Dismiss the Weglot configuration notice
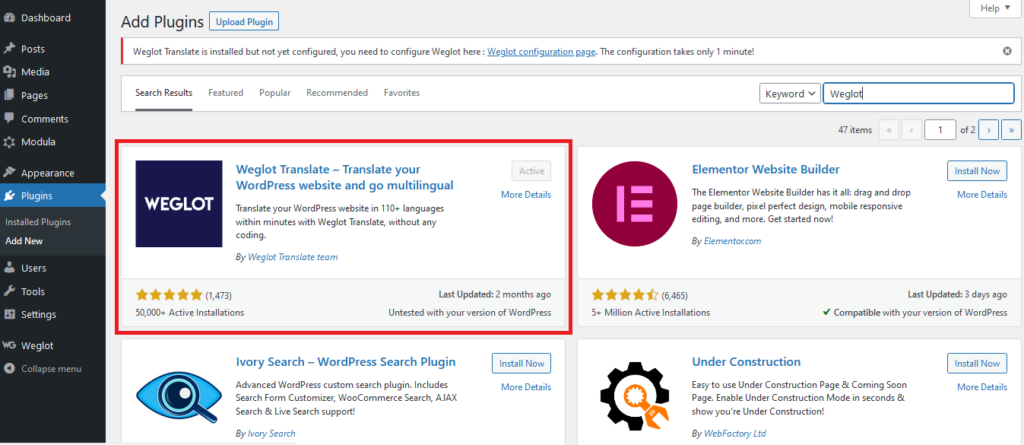 (1007, 51)
